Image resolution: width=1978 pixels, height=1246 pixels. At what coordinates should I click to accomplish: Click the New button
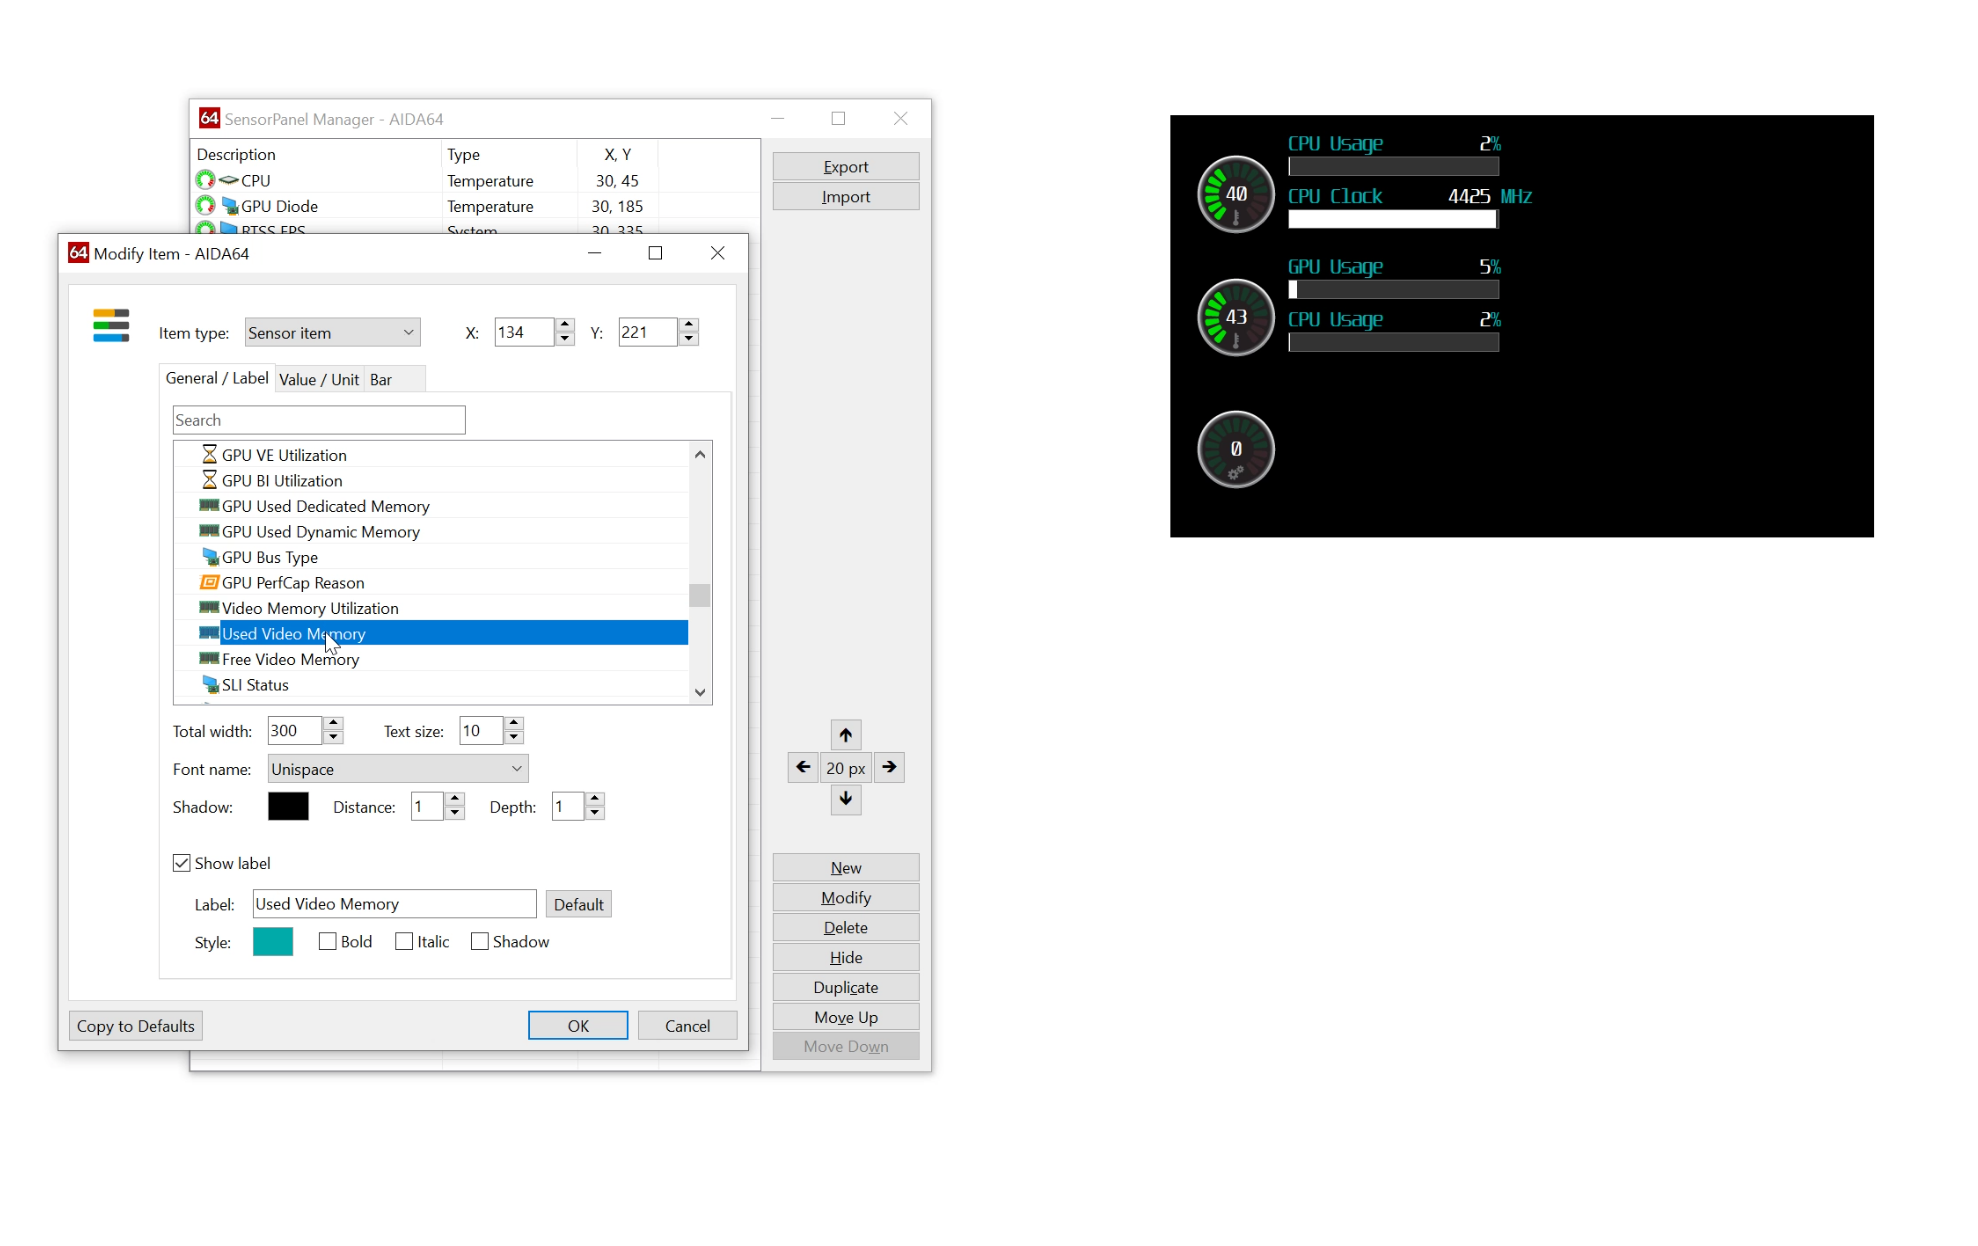click(x=846, y=868)
